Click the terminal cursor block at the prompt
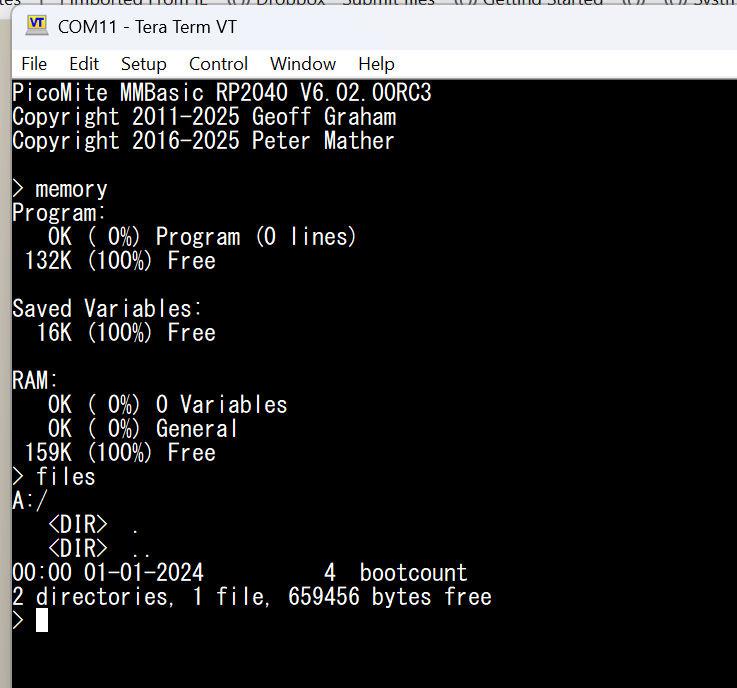This screenshot has height=688, width=737. pyautogui.click(x=42, y=620)
